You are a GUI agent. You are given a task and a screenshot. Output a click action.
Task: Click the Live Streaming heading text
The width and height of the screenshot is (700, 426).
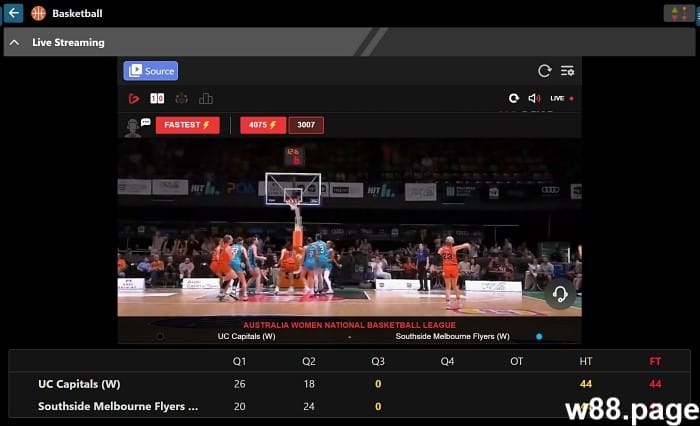point(68,42)
